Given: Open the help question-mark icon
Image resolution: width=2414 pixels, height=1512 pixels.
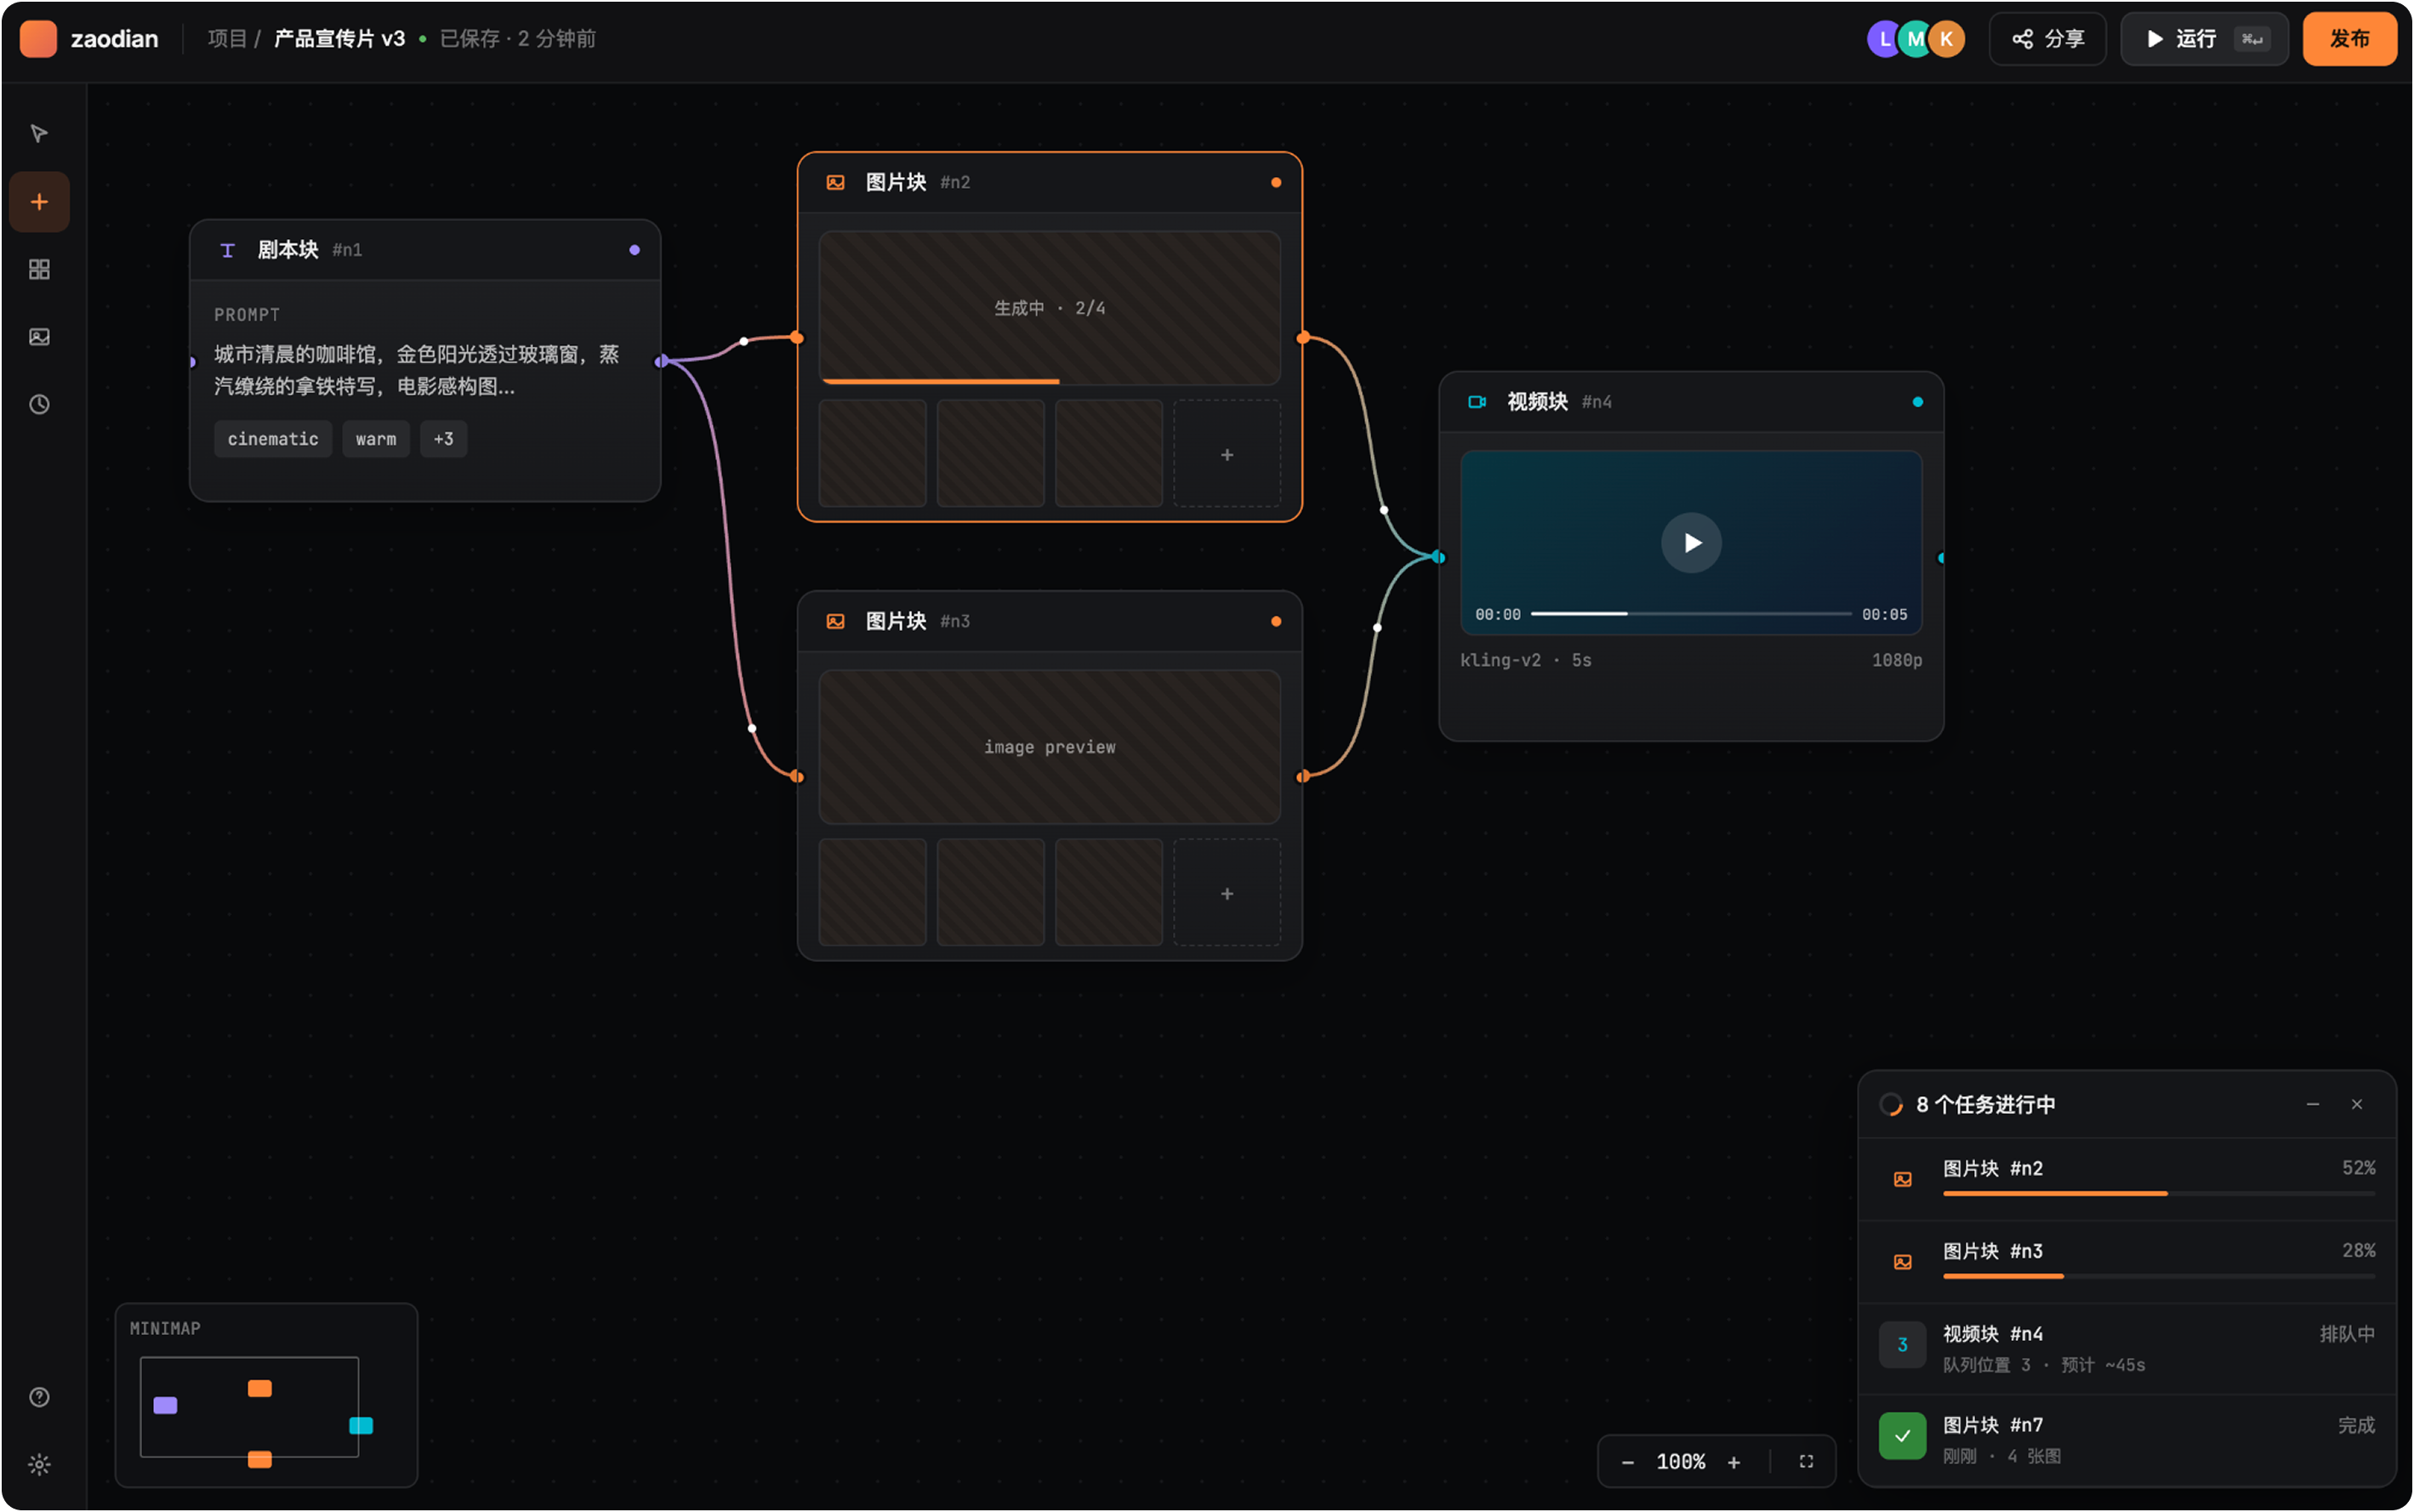Looking at the screenshot, I should (39, 1397).
